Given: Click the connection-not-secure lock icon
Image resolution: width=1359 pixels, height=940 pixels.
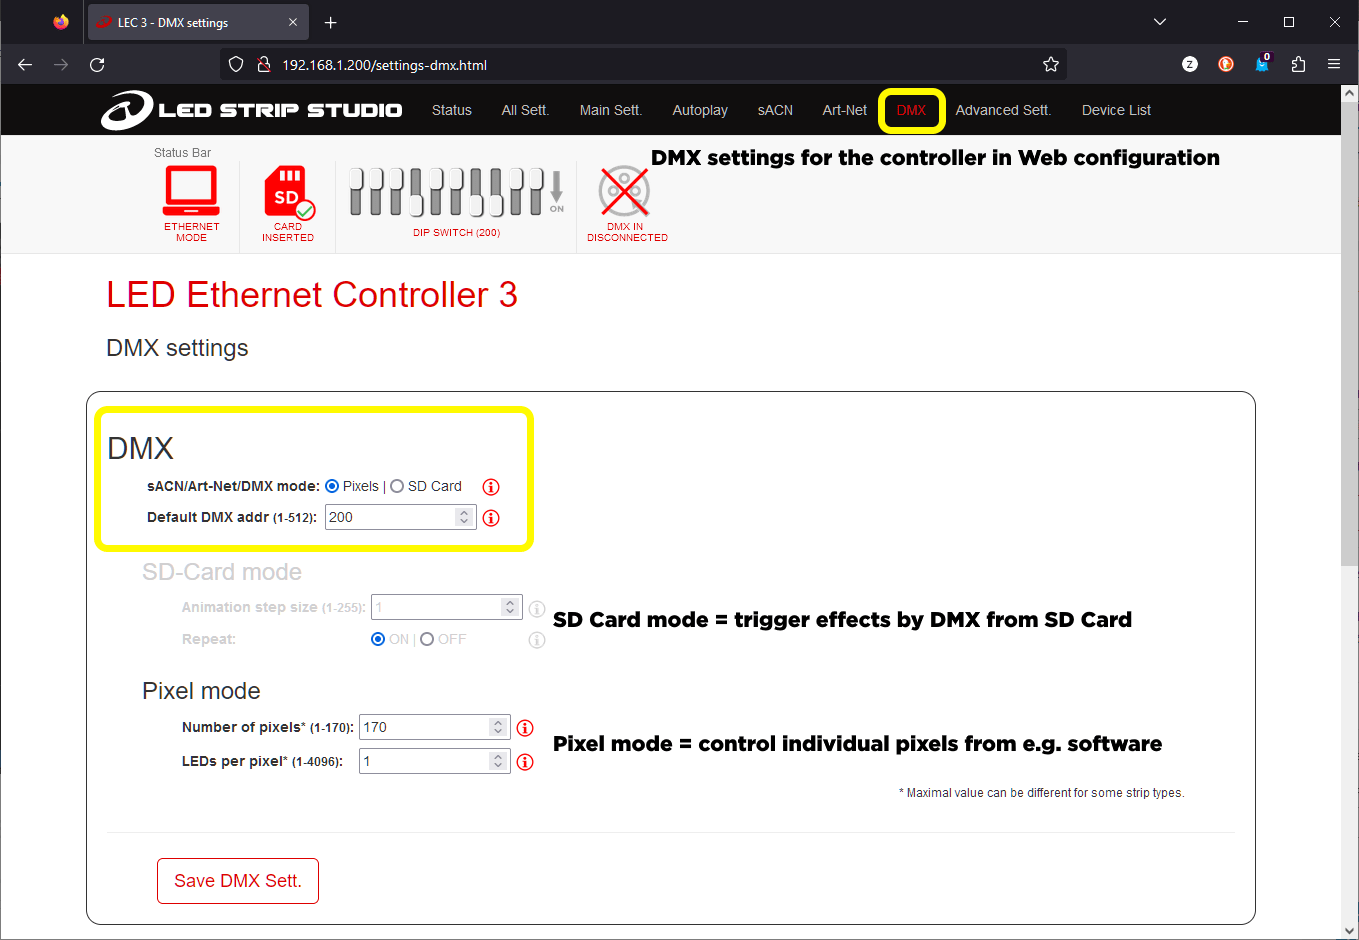Looking at the screenshot, I should pyautogui.click(x=264, y=65).
